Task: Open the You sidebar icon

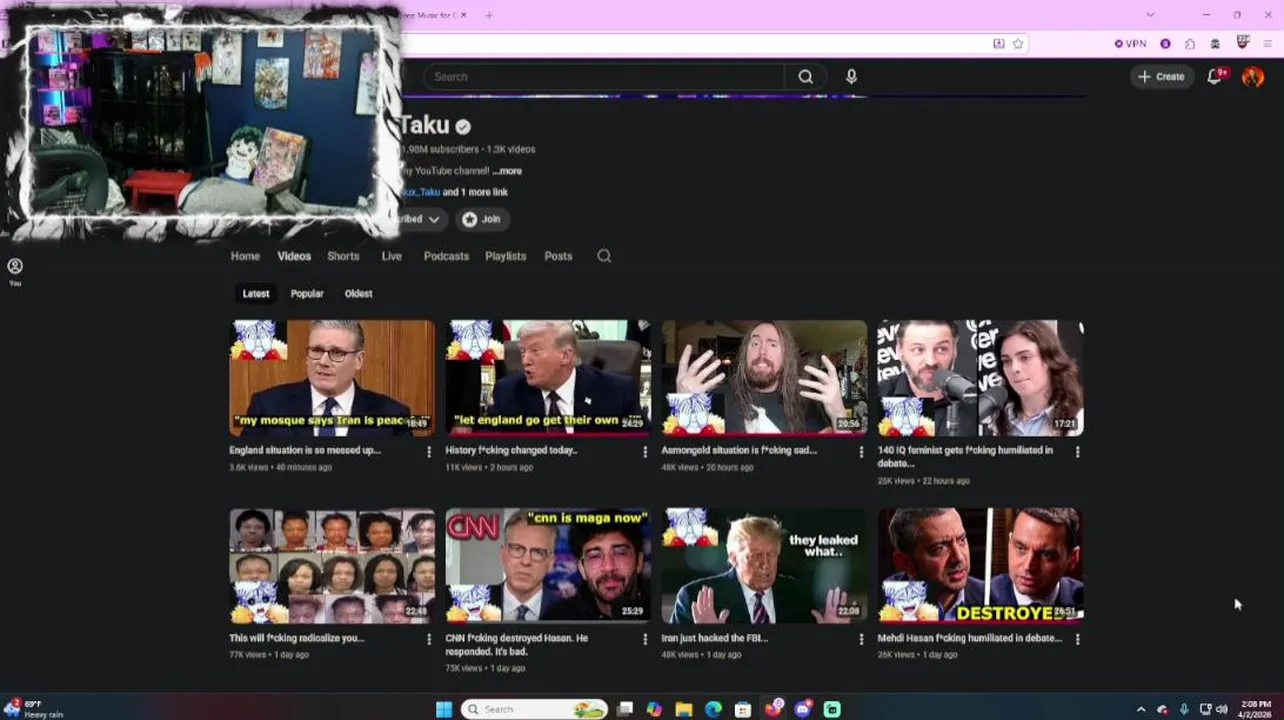Action: click(x=15, y=270)
